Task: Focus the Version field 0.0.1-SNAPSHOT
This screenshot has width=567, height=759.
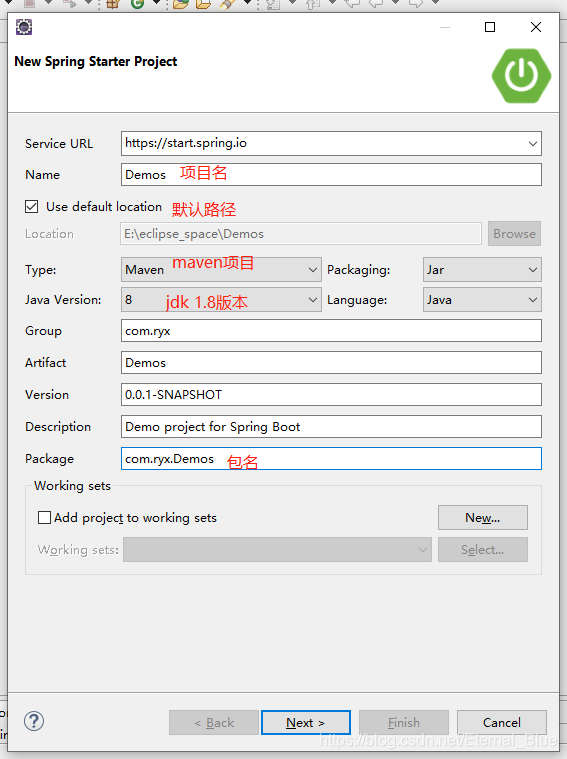Action: [x=331, y=395]
